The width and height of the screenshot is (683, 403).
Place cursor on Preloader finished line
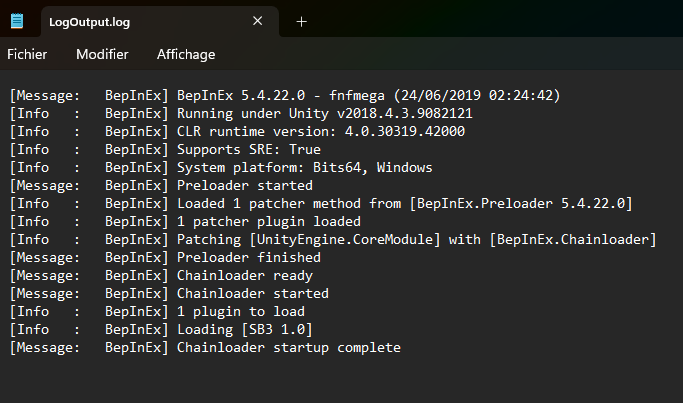[248, 257]
